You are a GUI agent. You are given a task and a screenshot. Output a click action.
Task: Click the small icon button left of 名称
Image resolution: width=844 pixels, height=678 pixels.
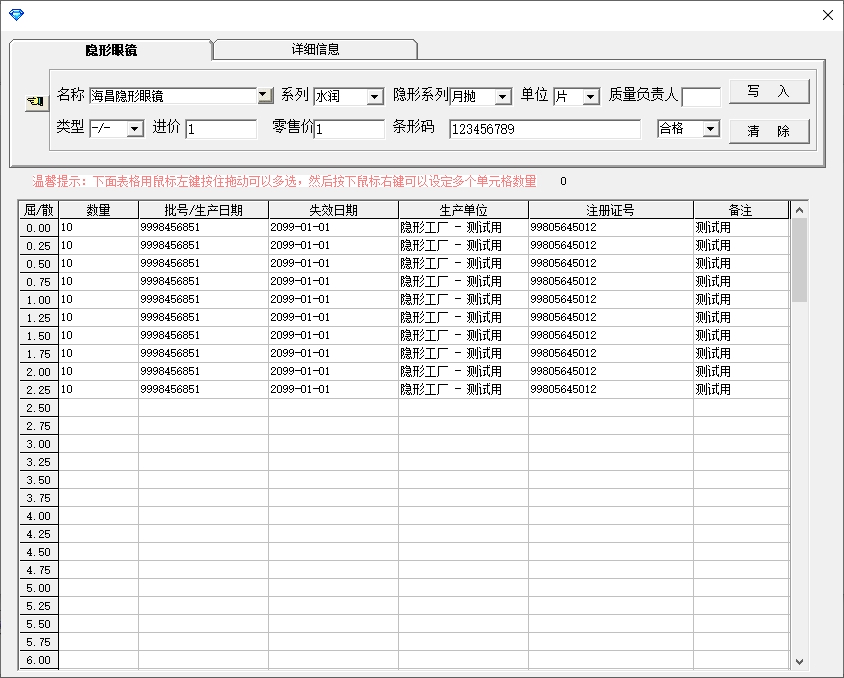pos(35,101)
